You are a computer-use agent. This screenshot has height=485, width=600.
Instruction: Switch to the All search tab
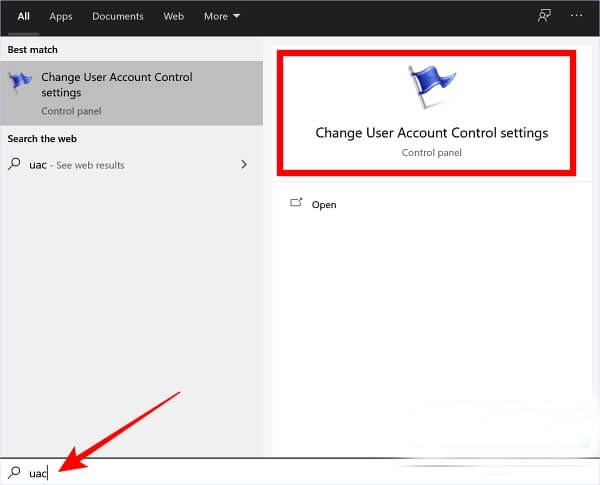(x=23, y=16)
